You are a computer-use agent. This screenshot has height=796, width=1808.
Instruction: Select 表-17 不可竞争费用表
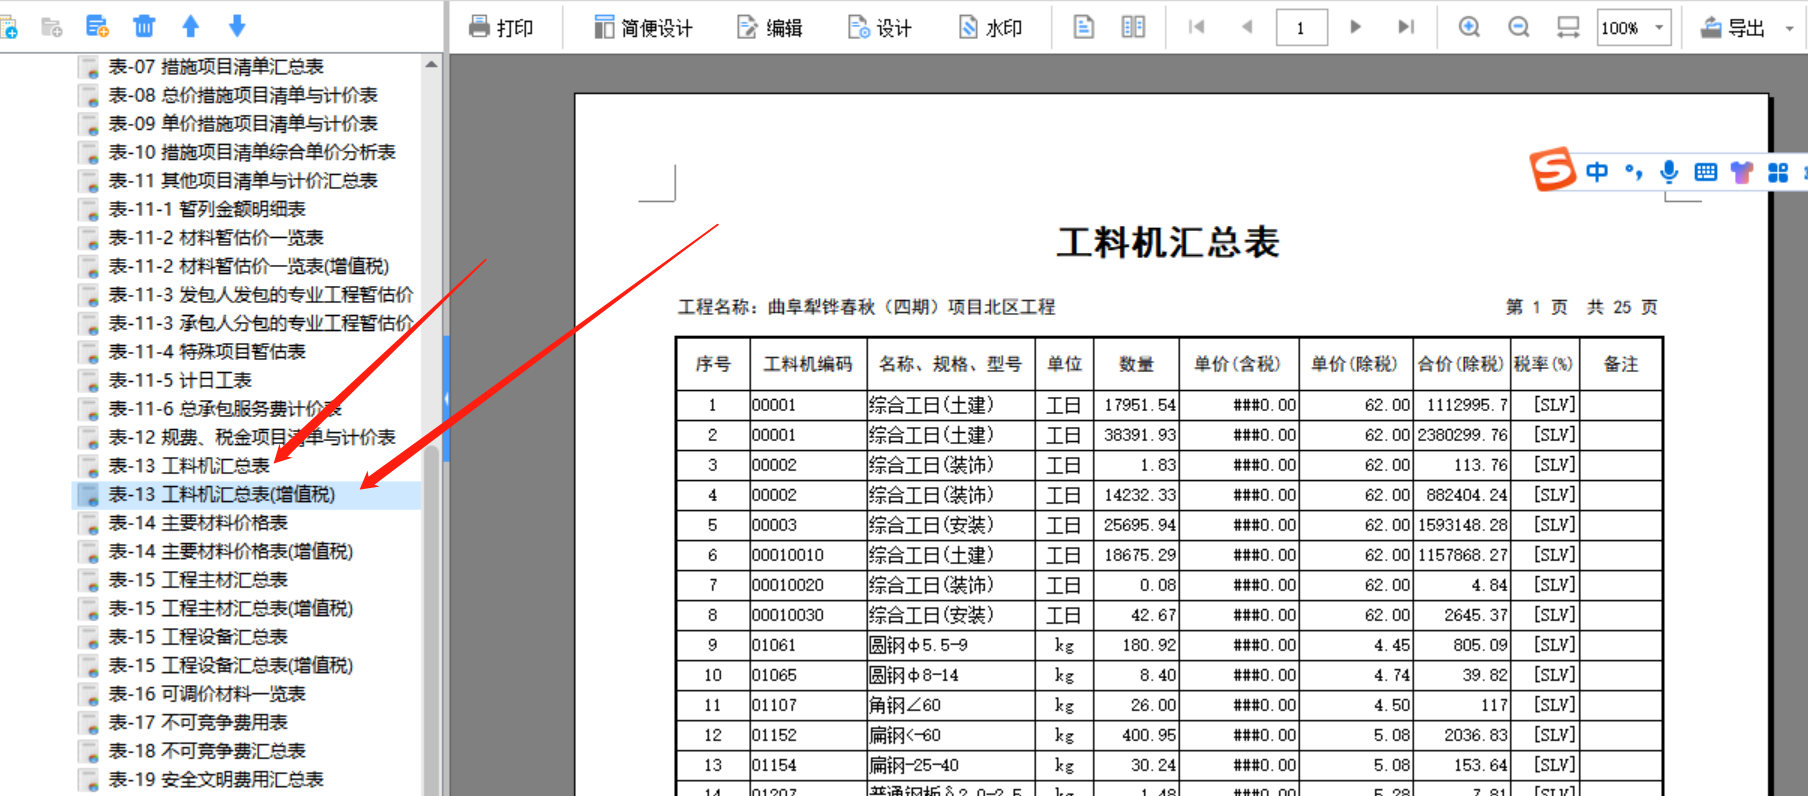198,722
